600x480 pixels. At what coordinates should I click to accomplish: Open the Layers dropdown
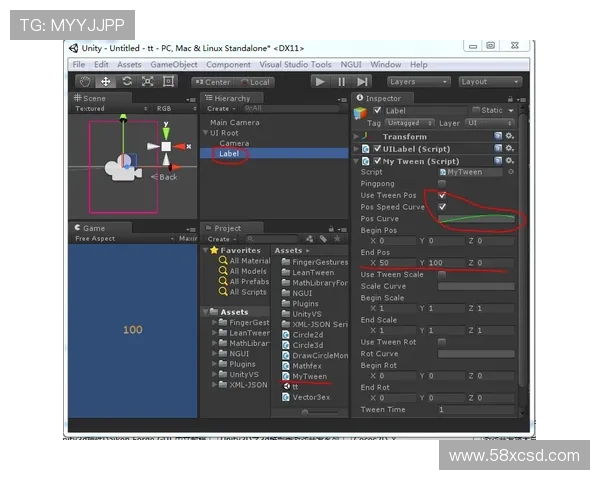click(x=418, y=82)
